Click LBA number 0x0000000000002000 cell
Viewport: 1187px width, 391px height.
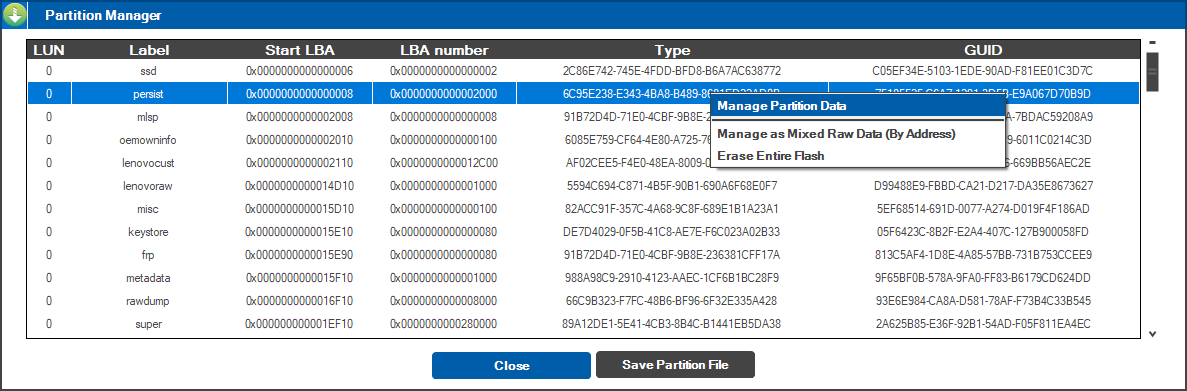pyautogui.click(x=444, y=94)
